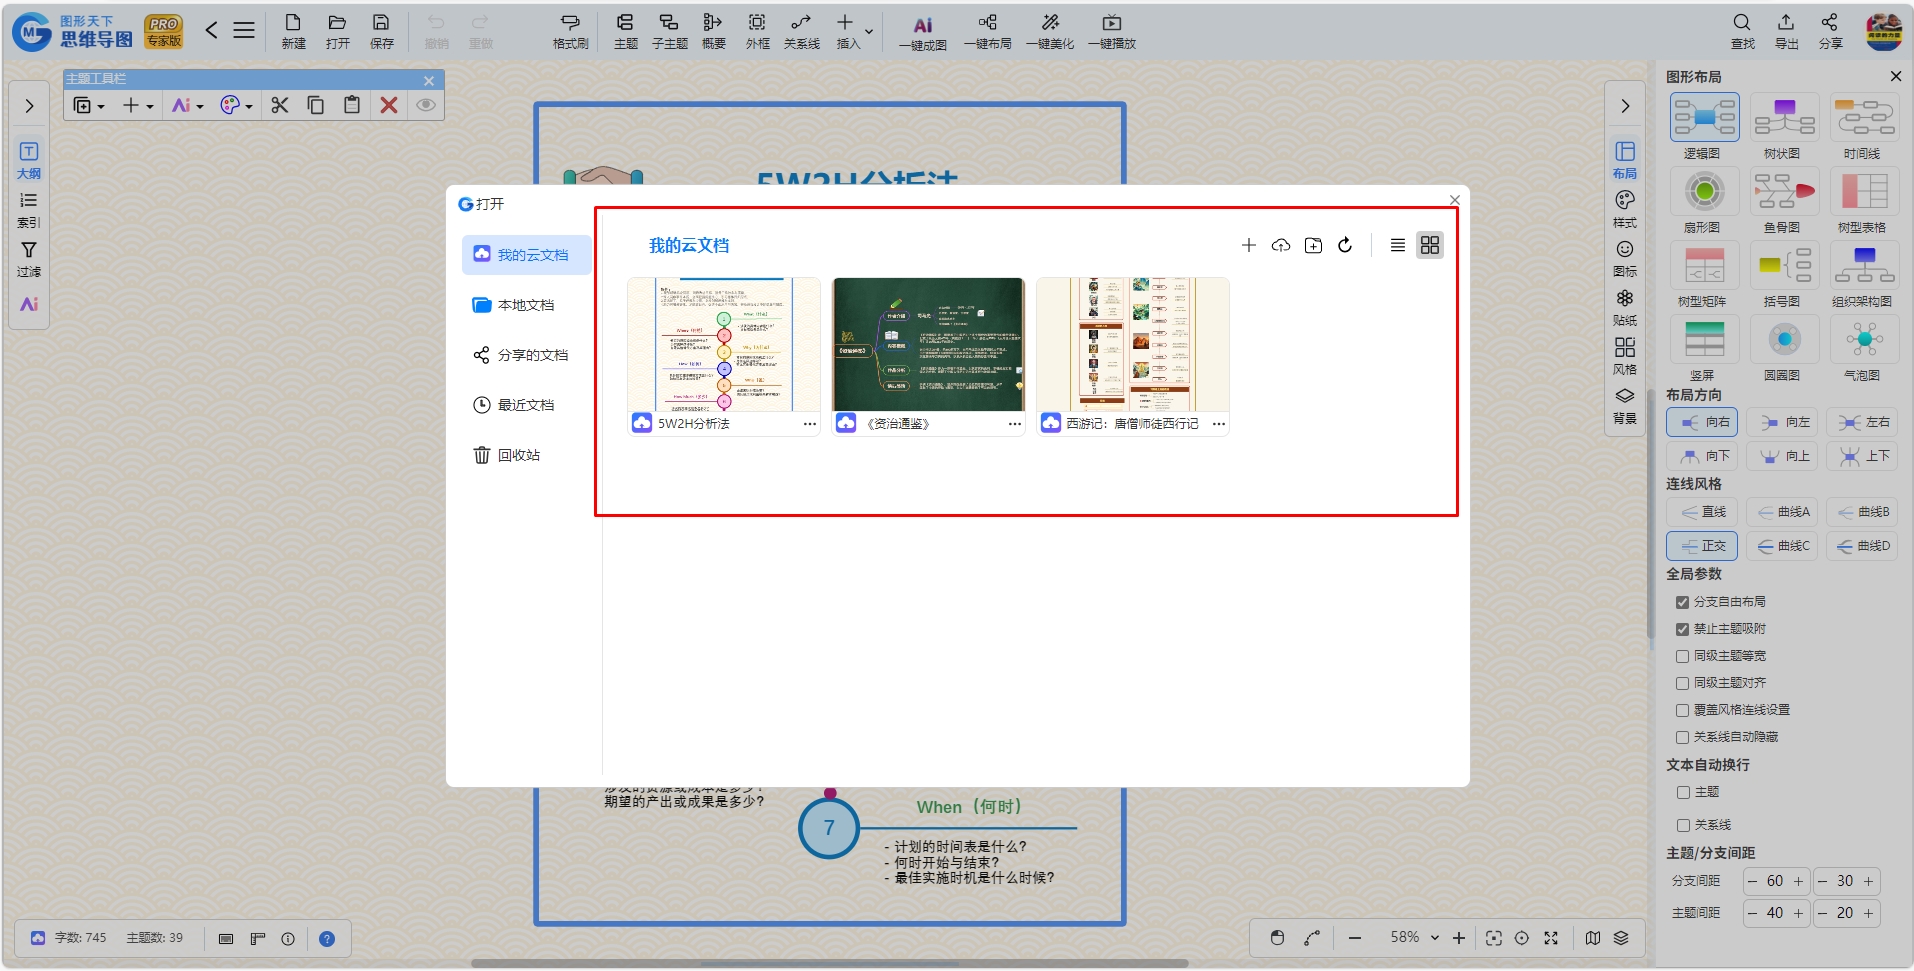Upload to cloud icon in dialog
This screenshot has height=971, width=1914.
coord(1281,245)
